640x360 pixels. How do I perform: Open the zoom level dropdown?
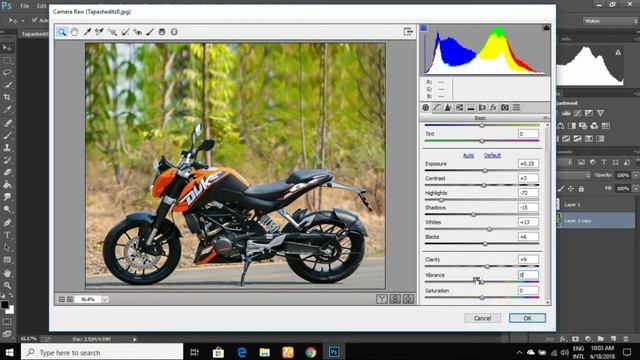click(105, 300)
